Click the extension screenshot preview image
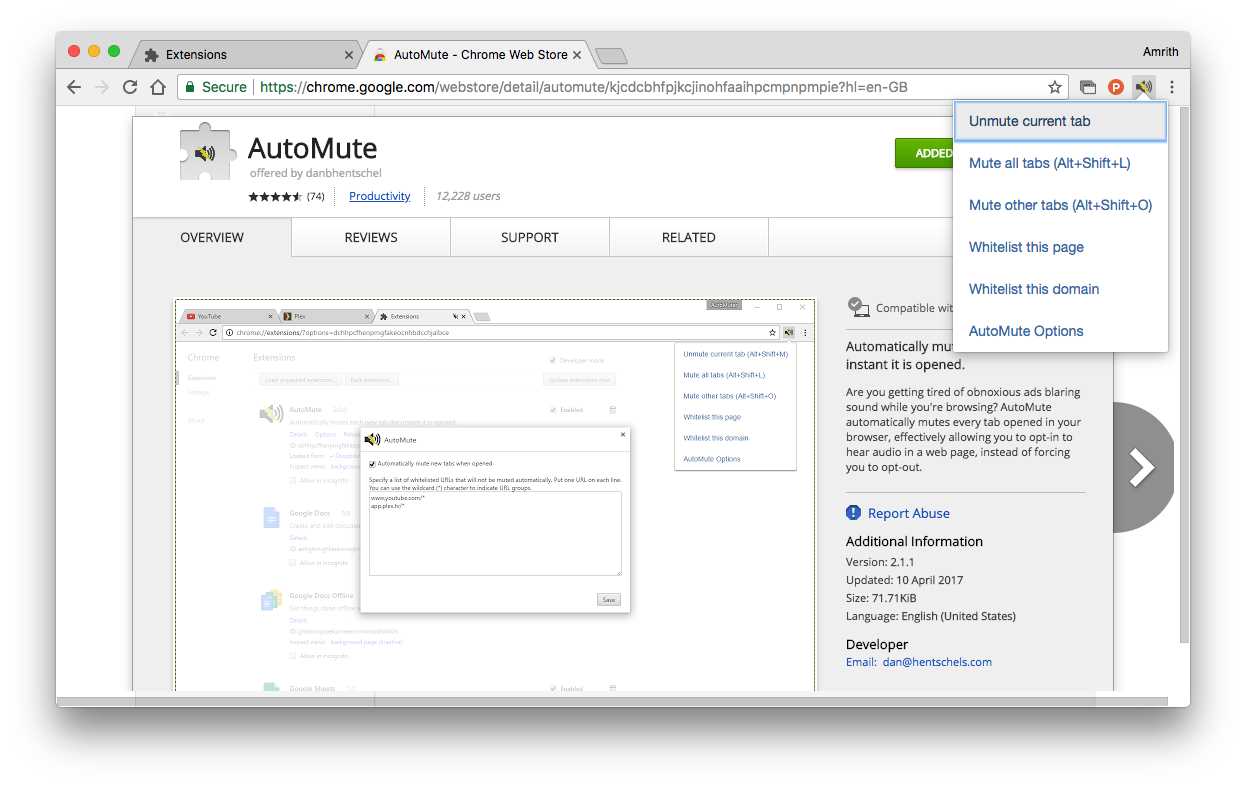The width and height of the screenshot is (1246, 787). (495, 494)
